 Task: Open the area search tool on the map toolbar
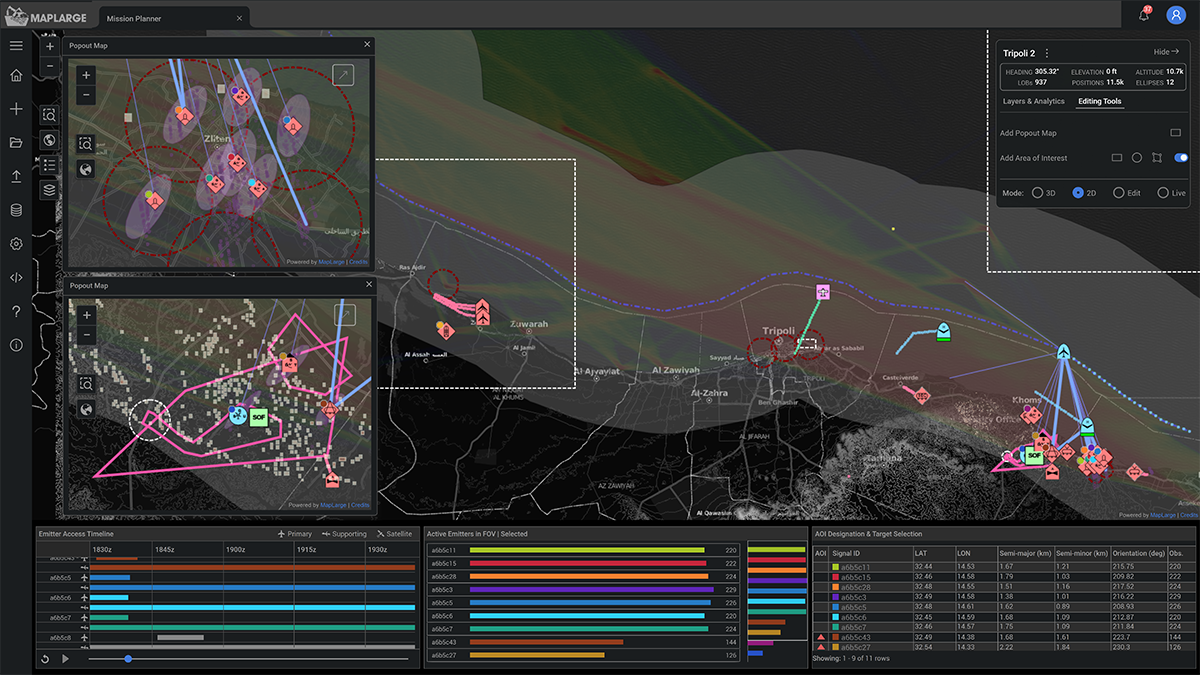pyautogui.click(x=48, y=115)
